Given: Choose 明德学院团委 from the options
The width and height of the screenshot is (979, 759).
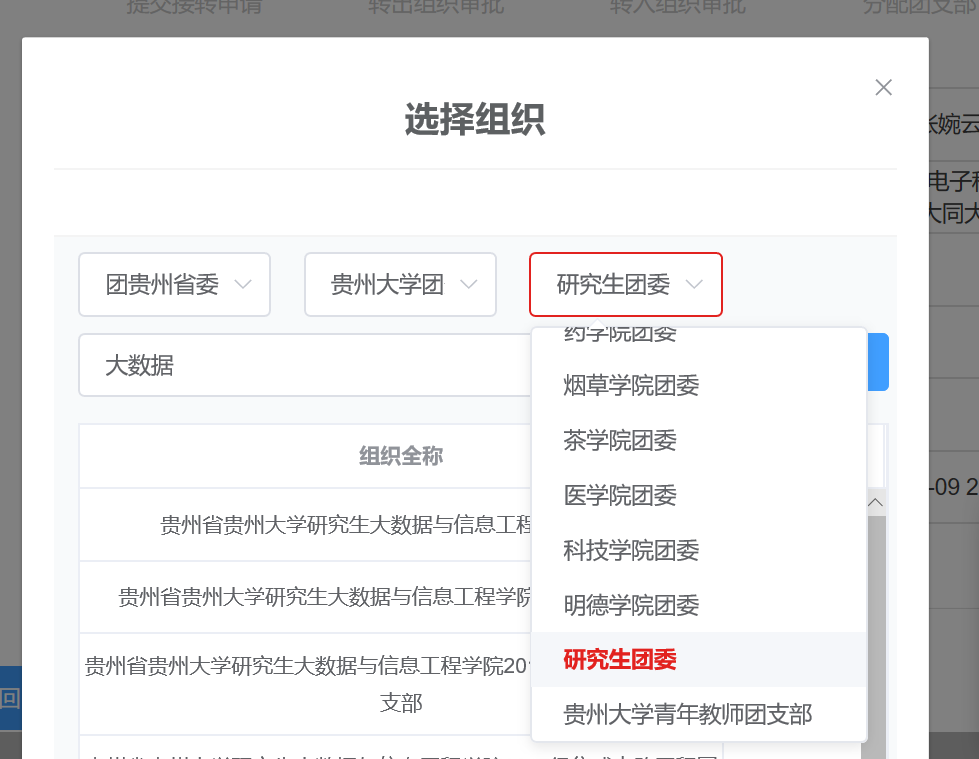Looking at the screenshot, I should [x=631, y=605].
